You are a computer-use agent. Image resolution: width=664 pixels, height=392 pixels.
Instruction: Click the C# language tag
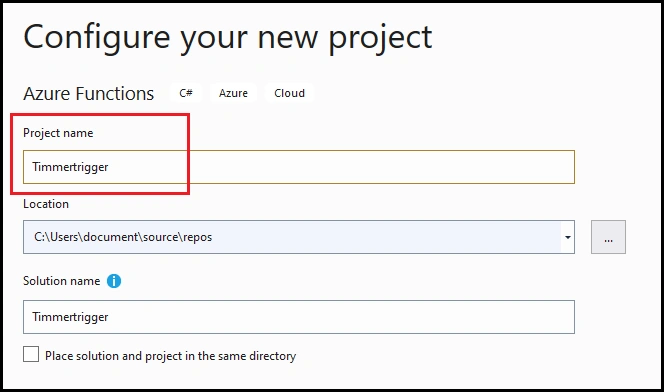[x=186, y=93]
